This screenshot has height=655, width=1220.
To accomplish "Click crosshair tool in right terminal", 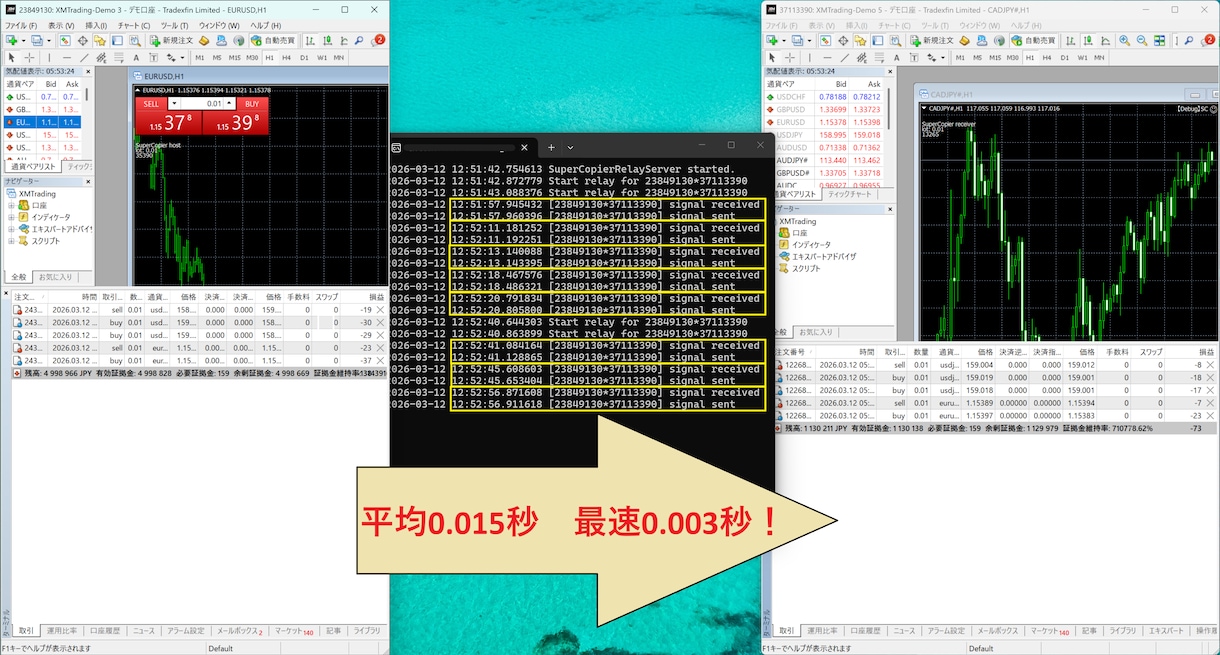I will 789,58.
